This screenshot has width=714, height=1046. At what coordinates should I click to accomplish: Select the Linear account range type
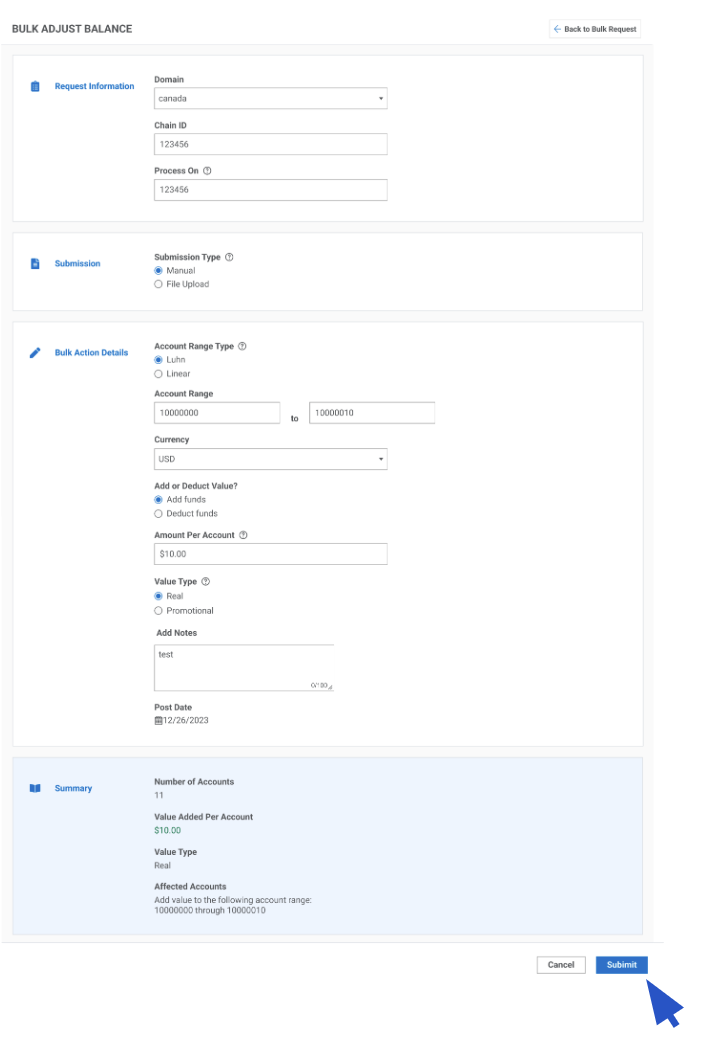[158, 374]
